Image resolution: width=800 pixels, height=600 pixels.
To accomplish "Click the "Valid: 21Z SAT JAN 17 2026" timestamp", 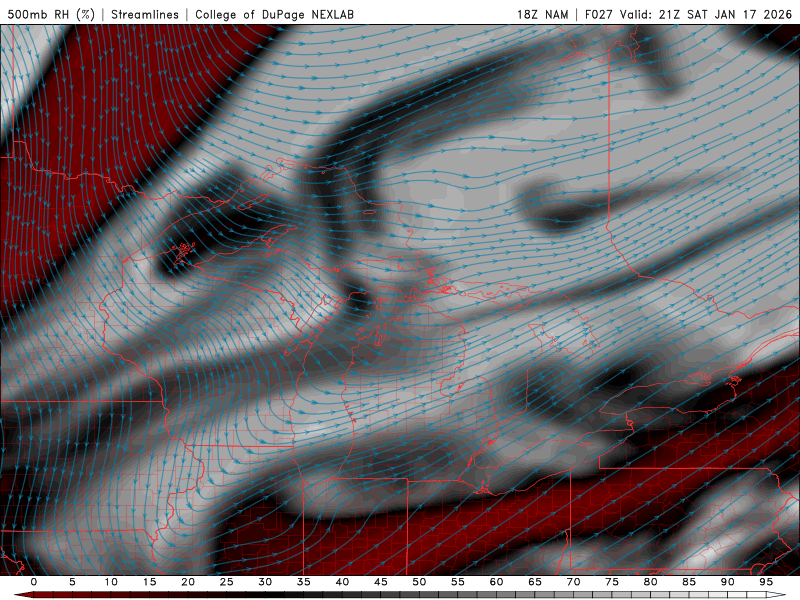I will pyautogui.click(x=706, y=14).
